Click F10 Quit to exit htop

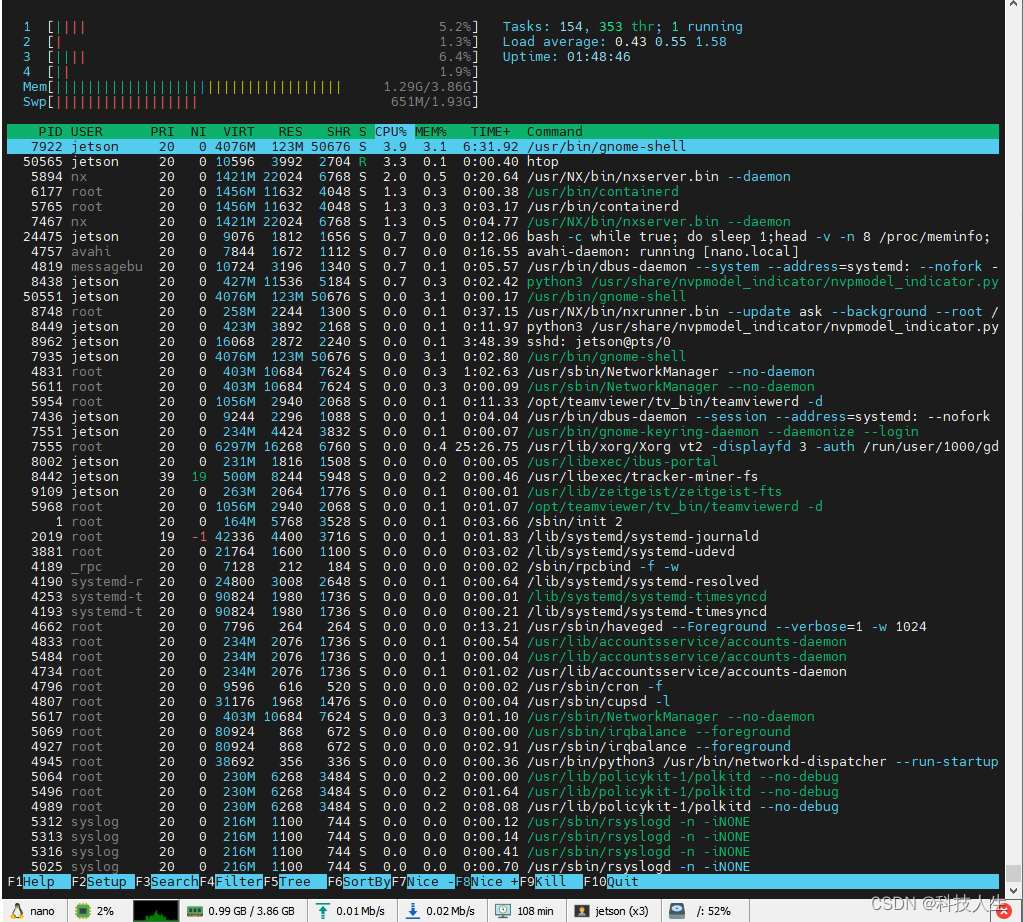click(611, 882)
